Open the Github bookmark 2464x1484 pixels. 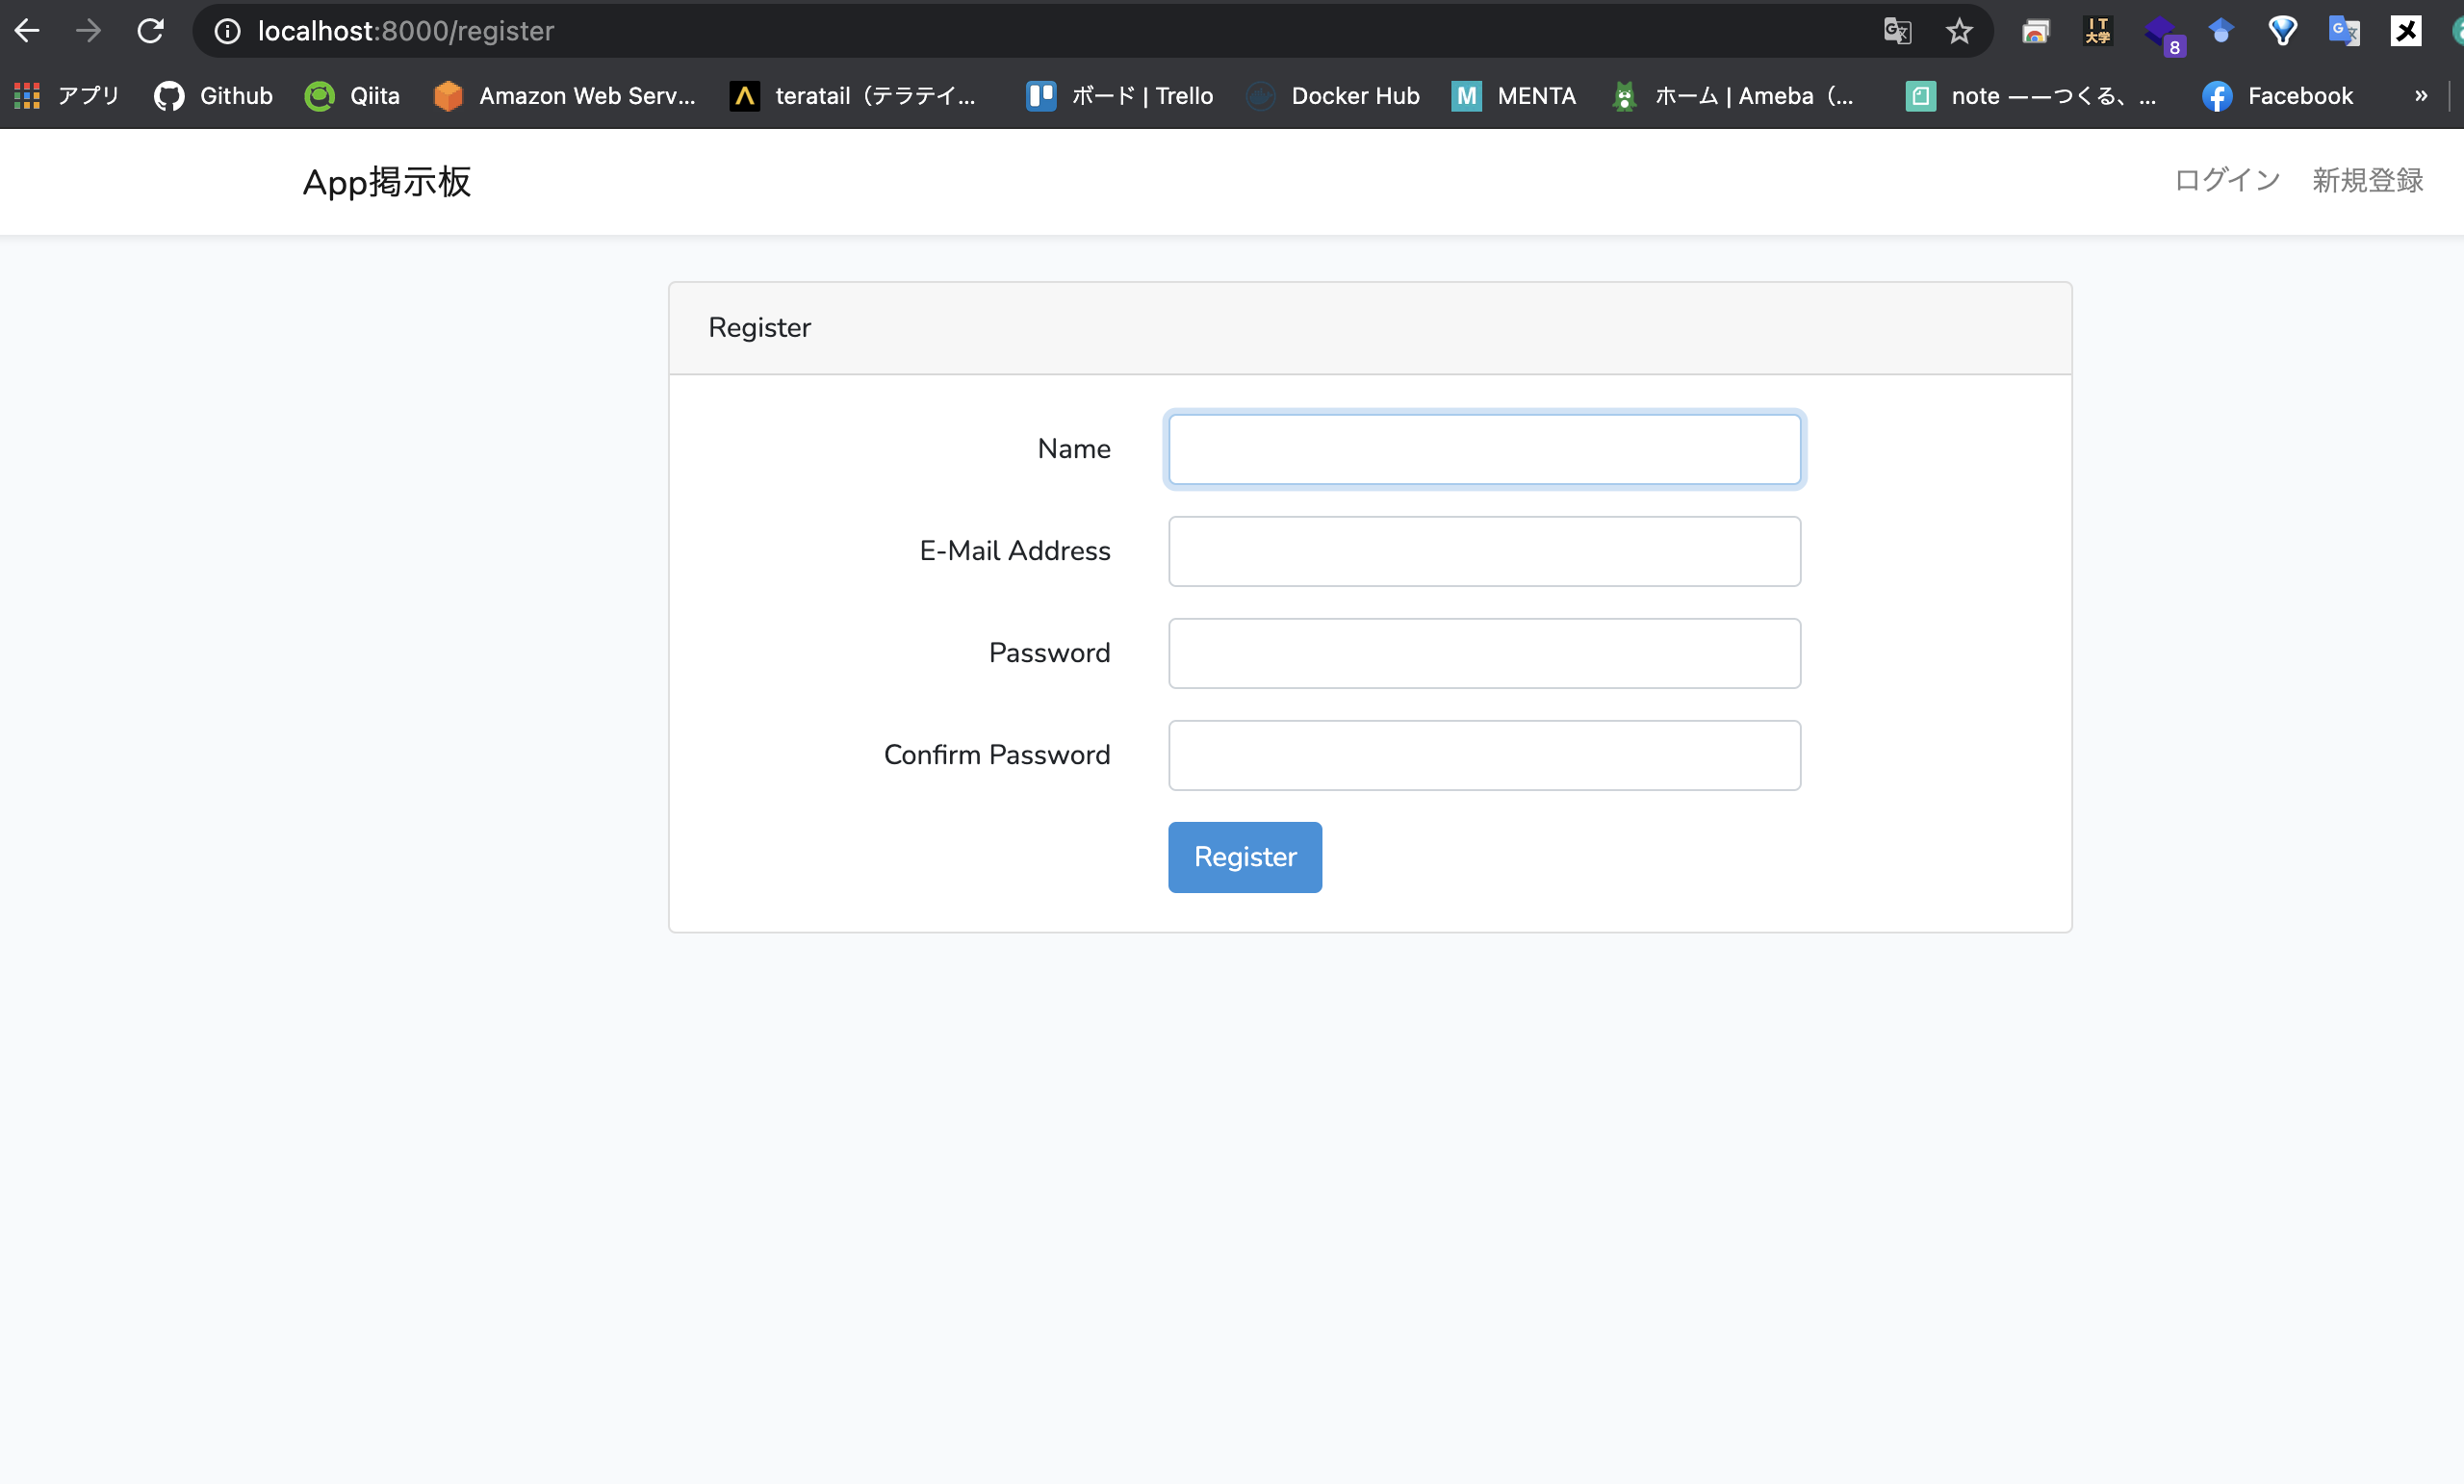213,96
